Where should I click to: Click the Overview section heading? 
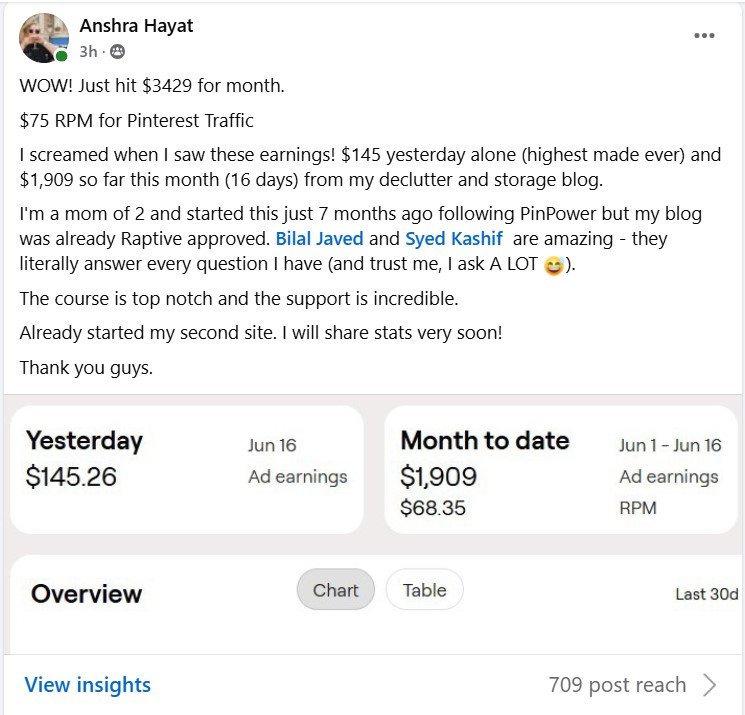(87, 594)
